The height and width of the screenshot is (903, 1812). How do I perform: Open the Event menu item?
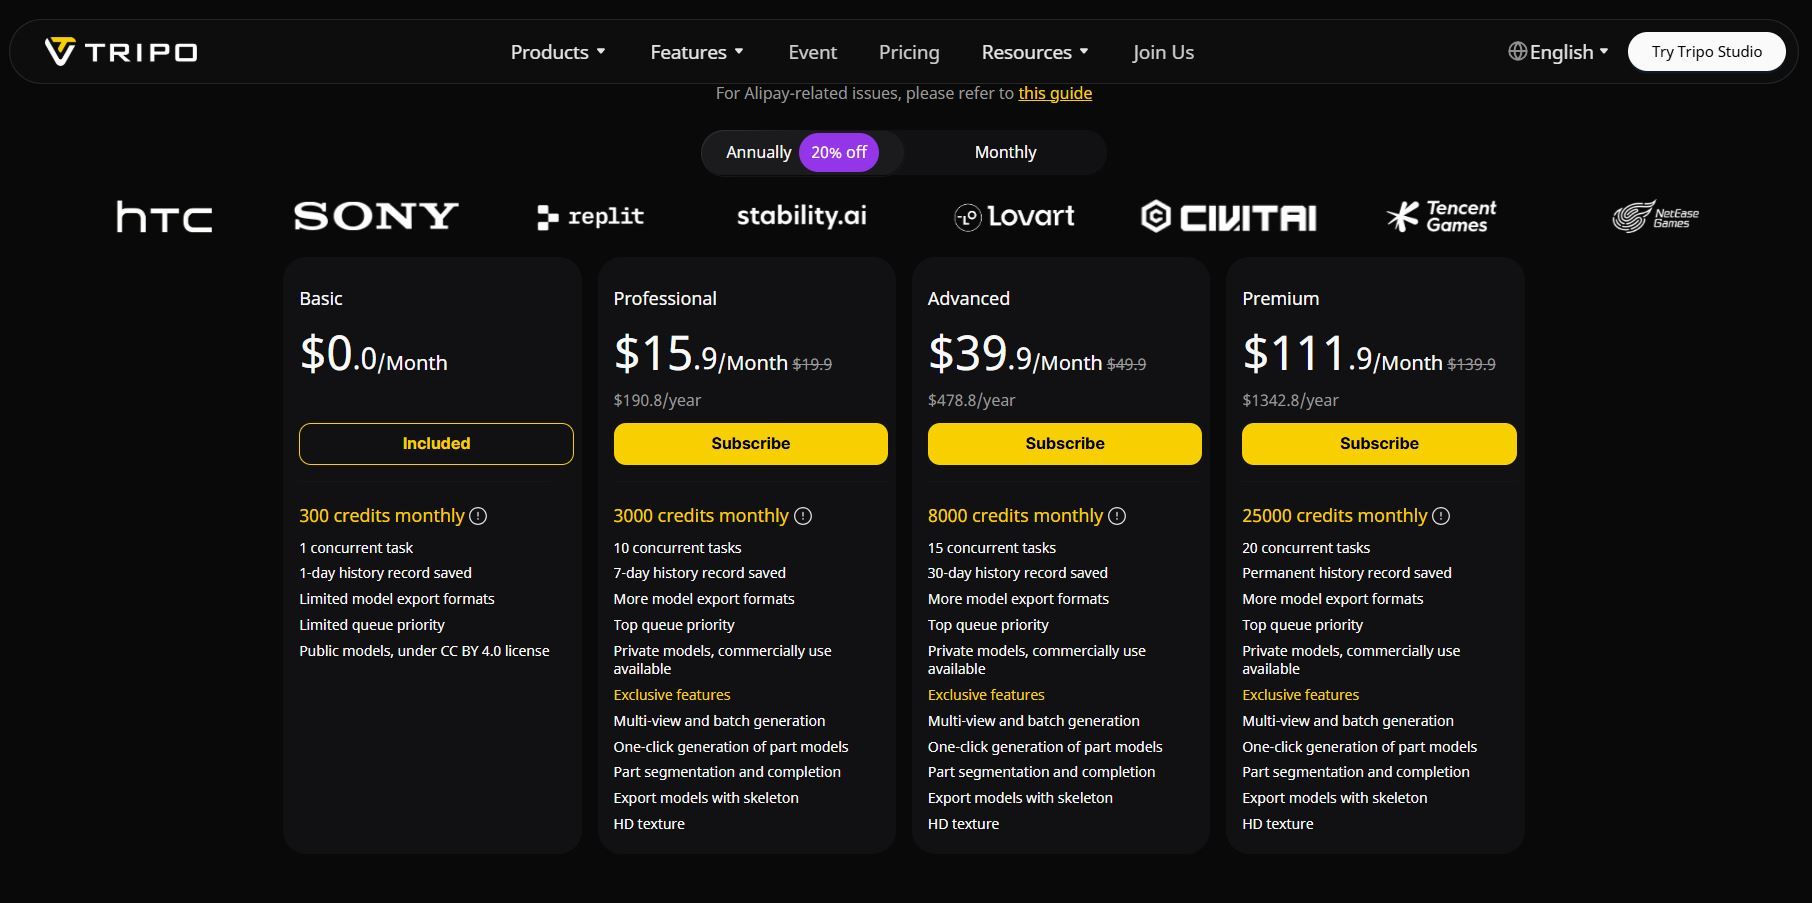812,52
